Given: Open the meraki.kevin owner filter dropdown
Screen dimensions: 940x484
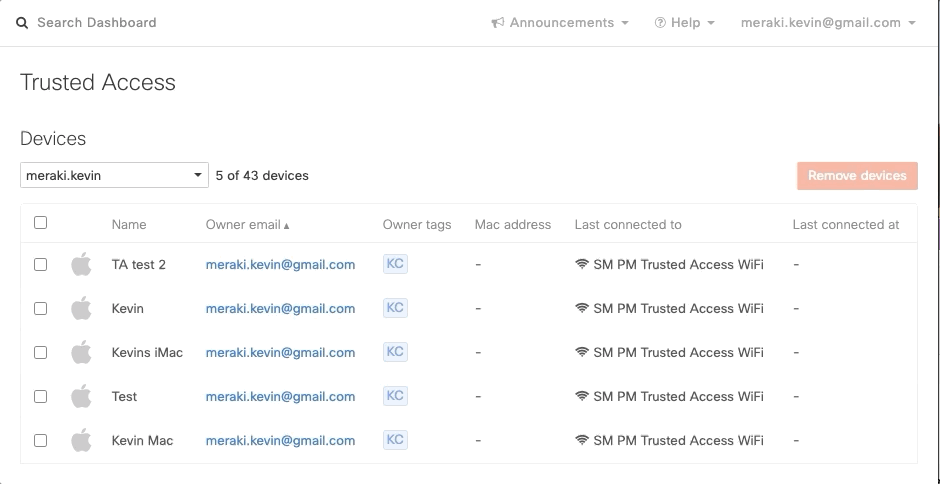Looking at the screenshot, I should coord(114,176).
